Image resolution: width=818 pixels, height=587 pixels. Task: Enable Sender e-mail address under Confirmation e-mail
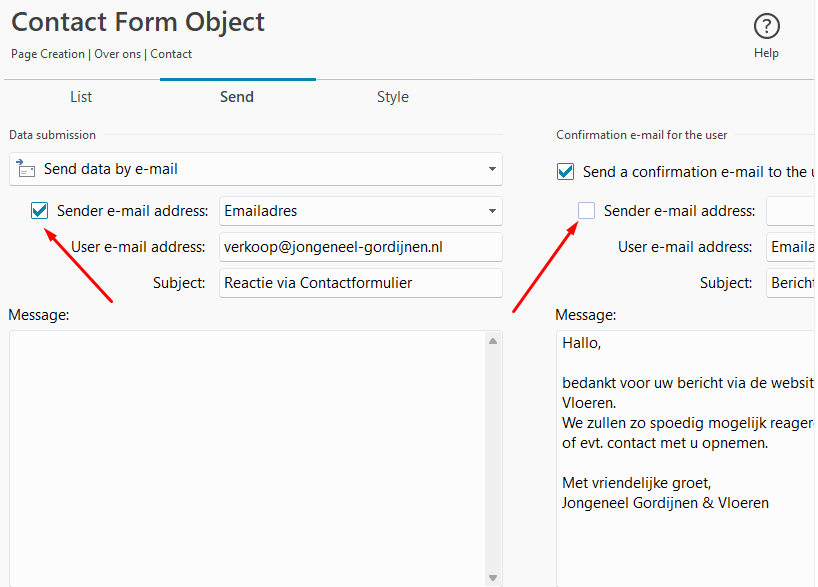tap(587, 211)
